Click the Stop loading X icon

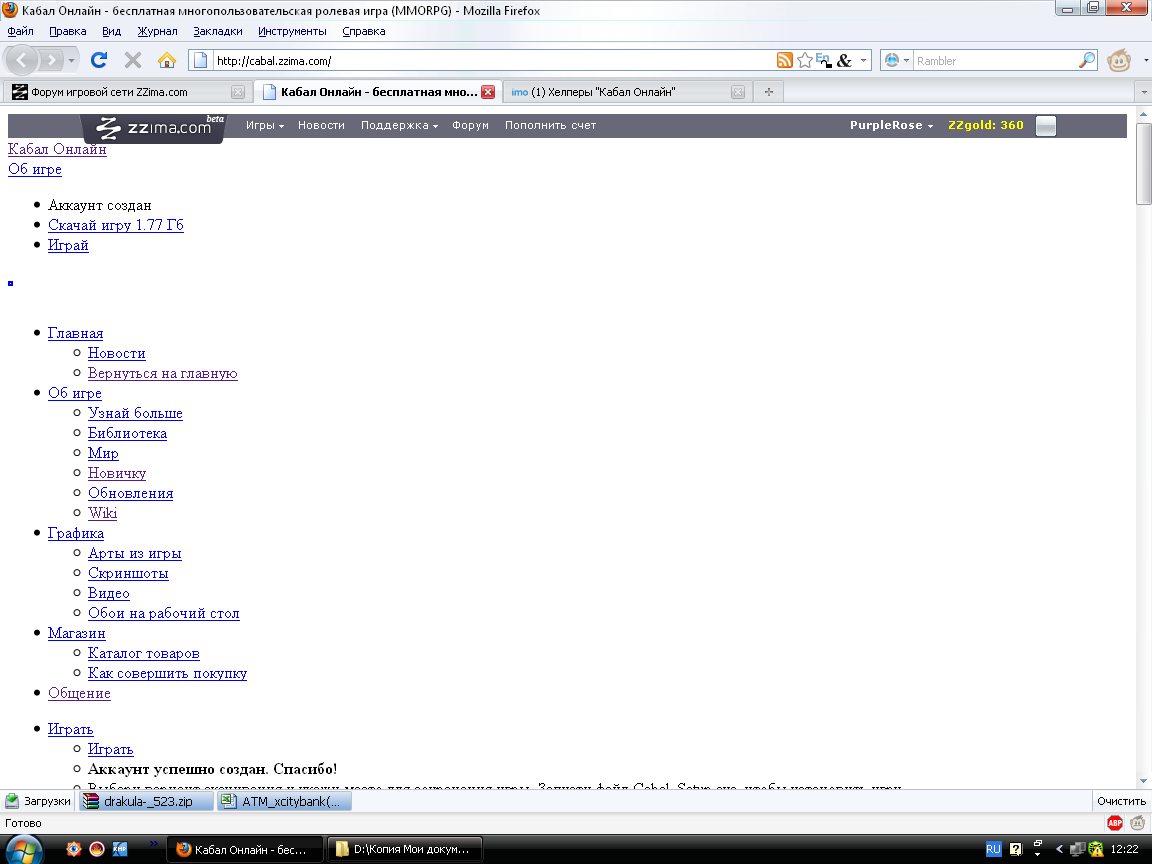[x=133, y=60]
